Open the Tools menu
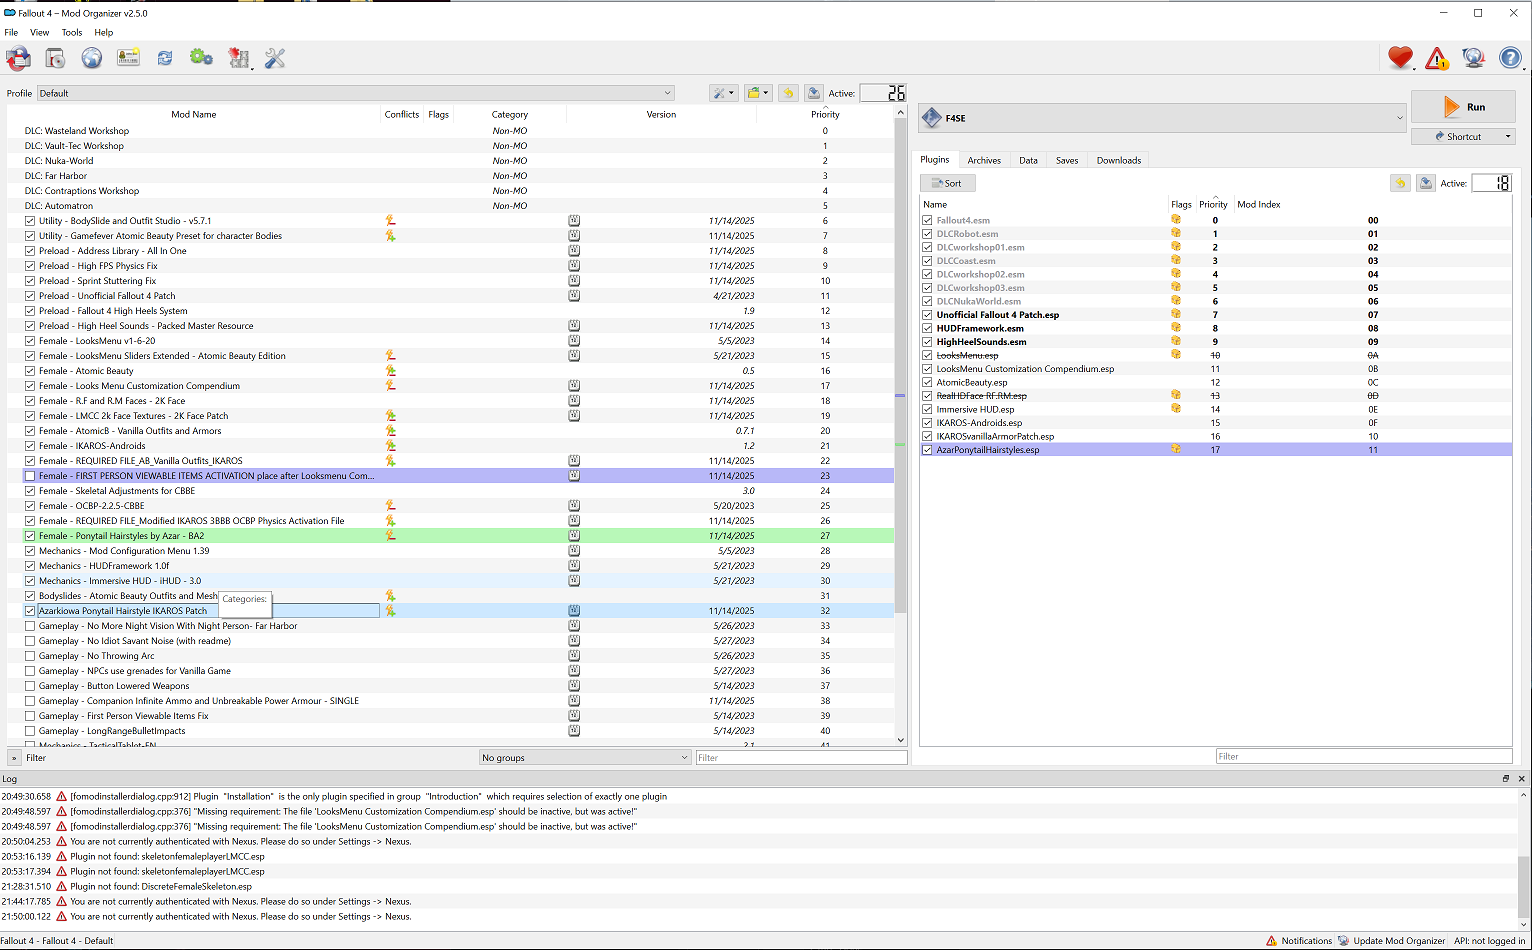The width and height of the screenshot is (1532, 950). tap(72, 32)
